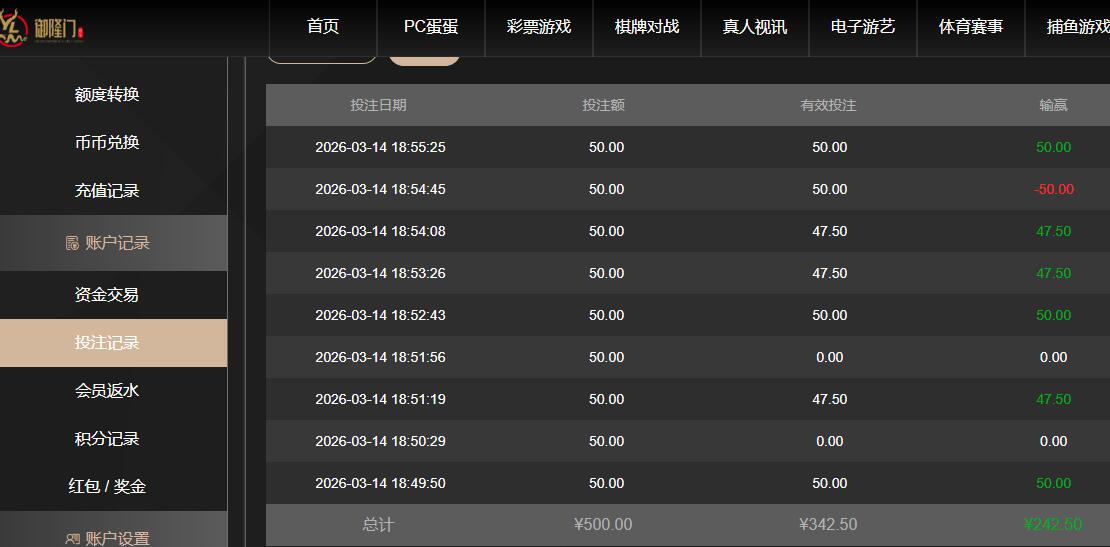Open 会员返水 rebate page
This screenshot has height=547, width=1110.
[107, 390]
